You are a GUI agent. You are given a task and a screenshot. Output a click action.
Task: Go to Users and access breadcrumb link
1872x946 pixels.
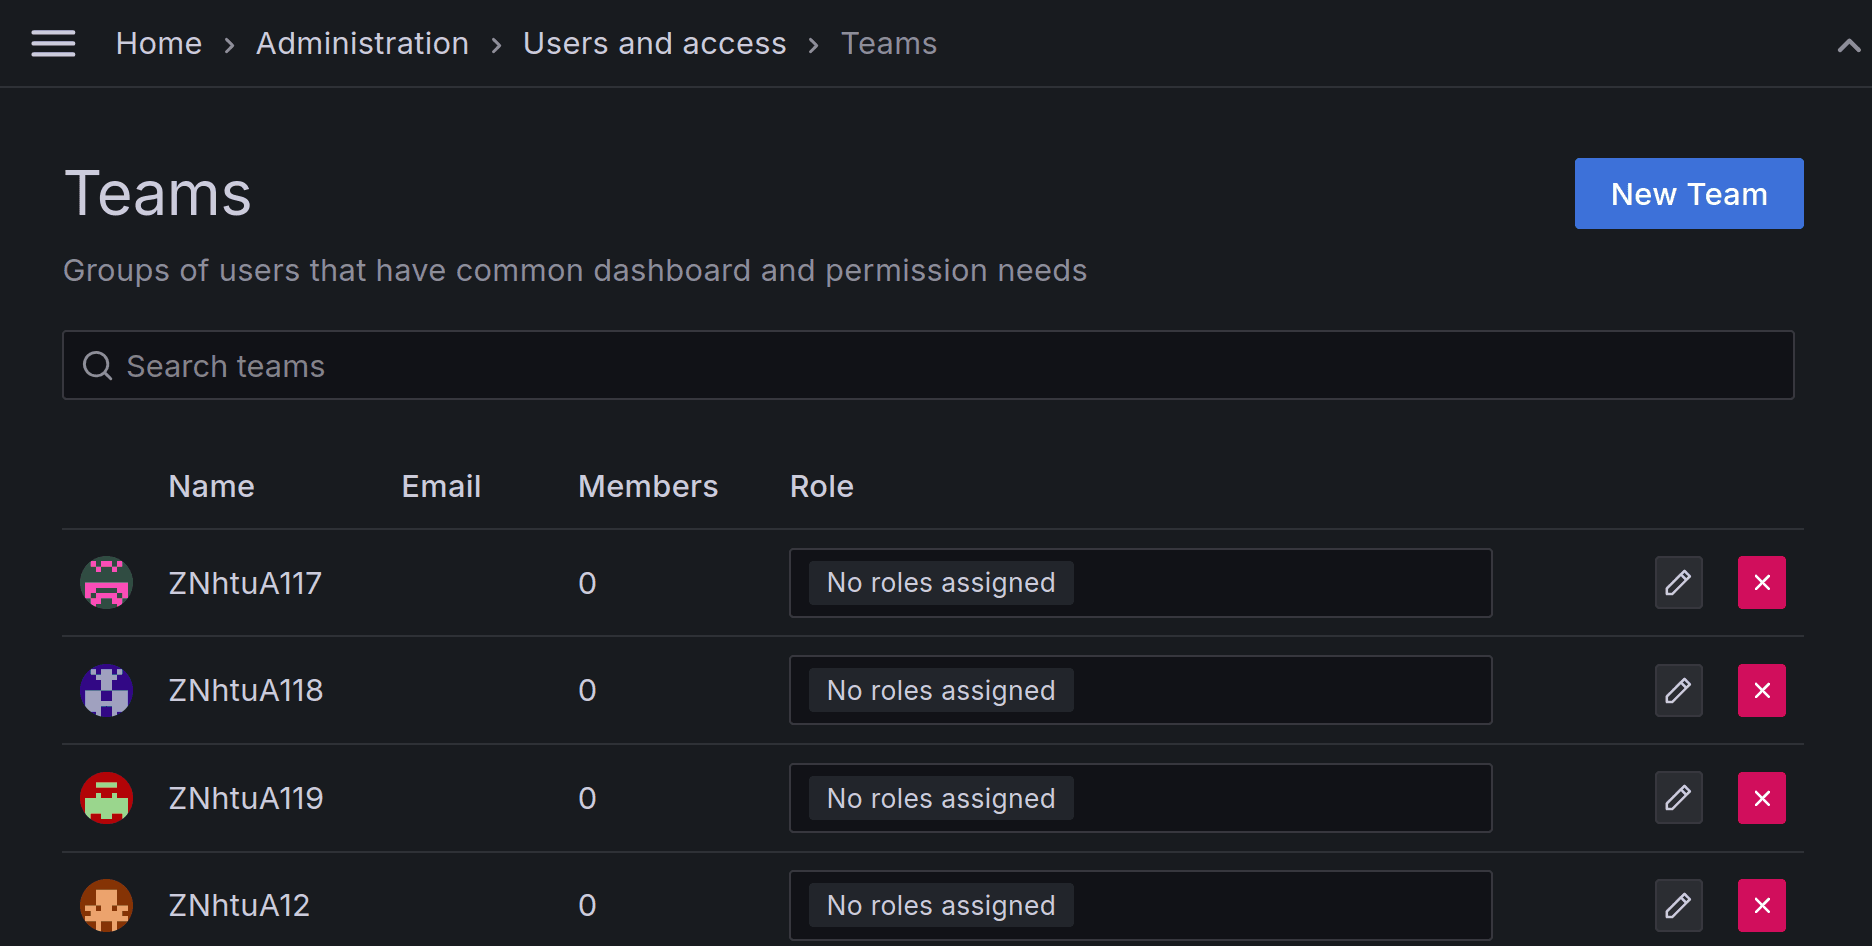pos(655,43)
